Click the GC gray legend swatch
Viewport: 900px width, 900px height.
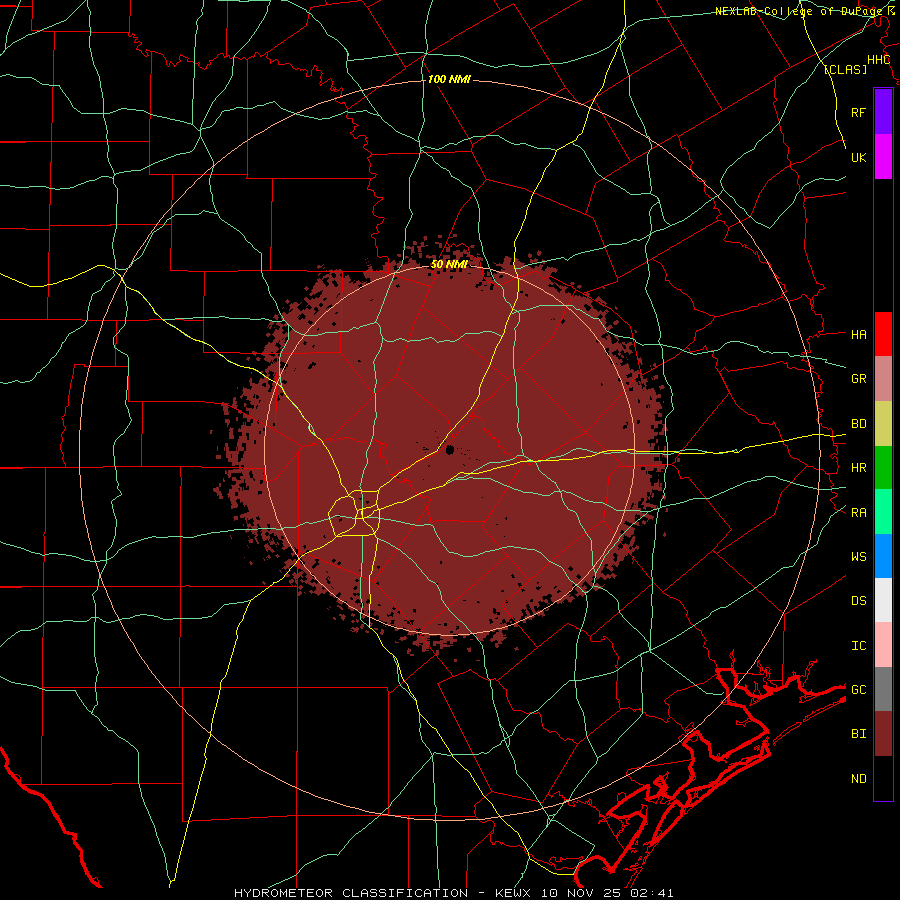[883, 689]
